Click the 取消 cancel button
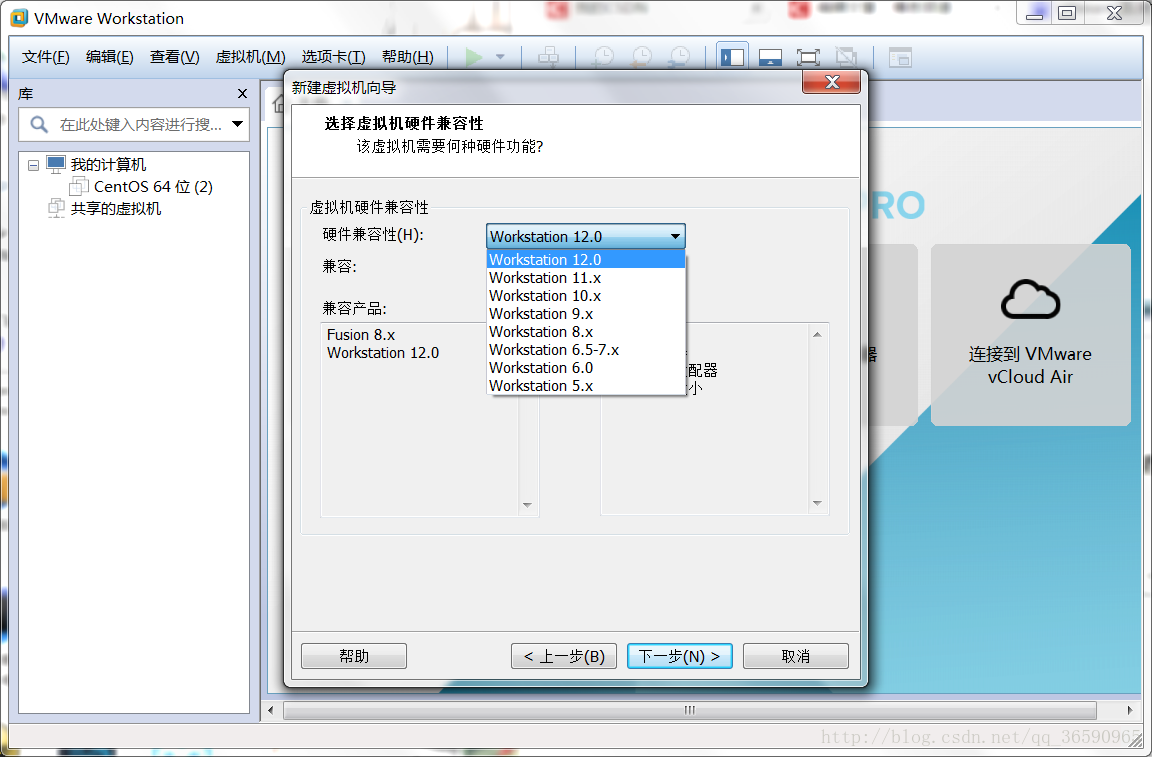1152x757 pixels. pos(796,656)
